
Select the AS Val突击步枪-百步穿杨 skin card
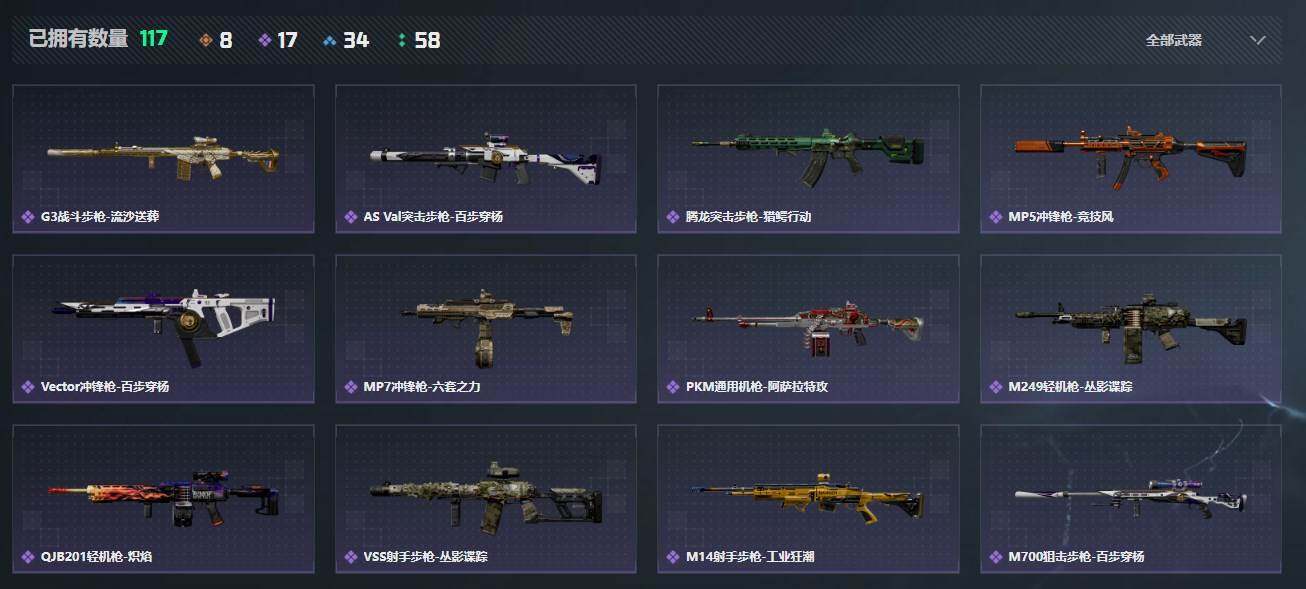click(x=485, y=159)
